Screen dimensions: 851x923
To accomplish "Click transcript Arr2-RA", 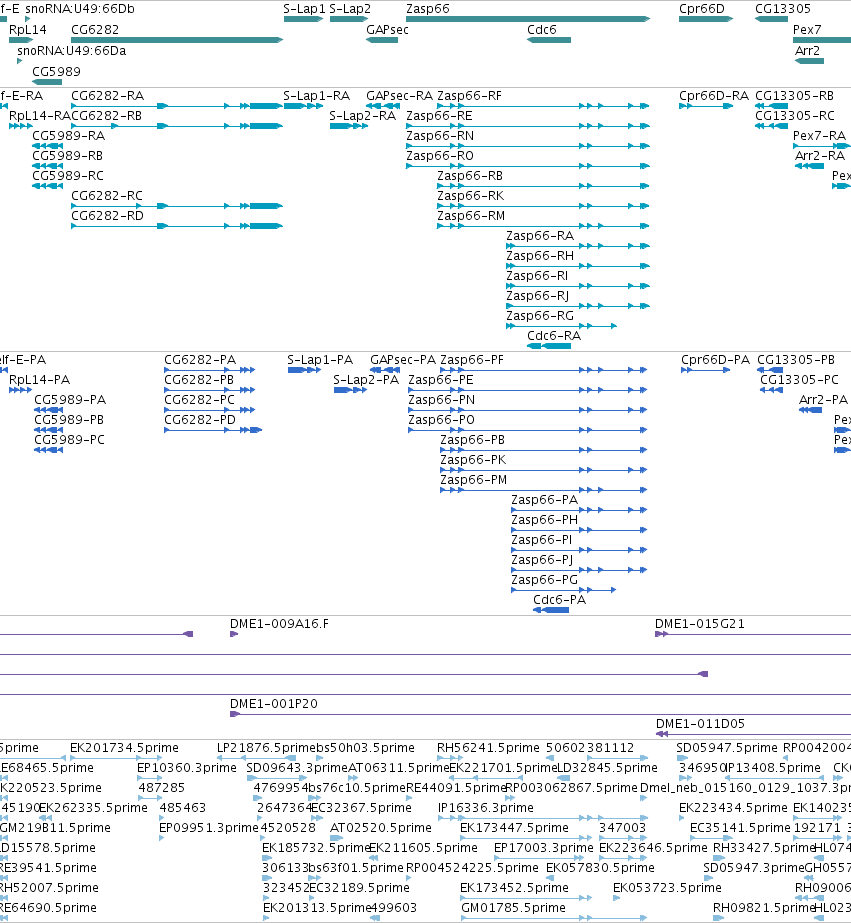I will coord(809,166).
